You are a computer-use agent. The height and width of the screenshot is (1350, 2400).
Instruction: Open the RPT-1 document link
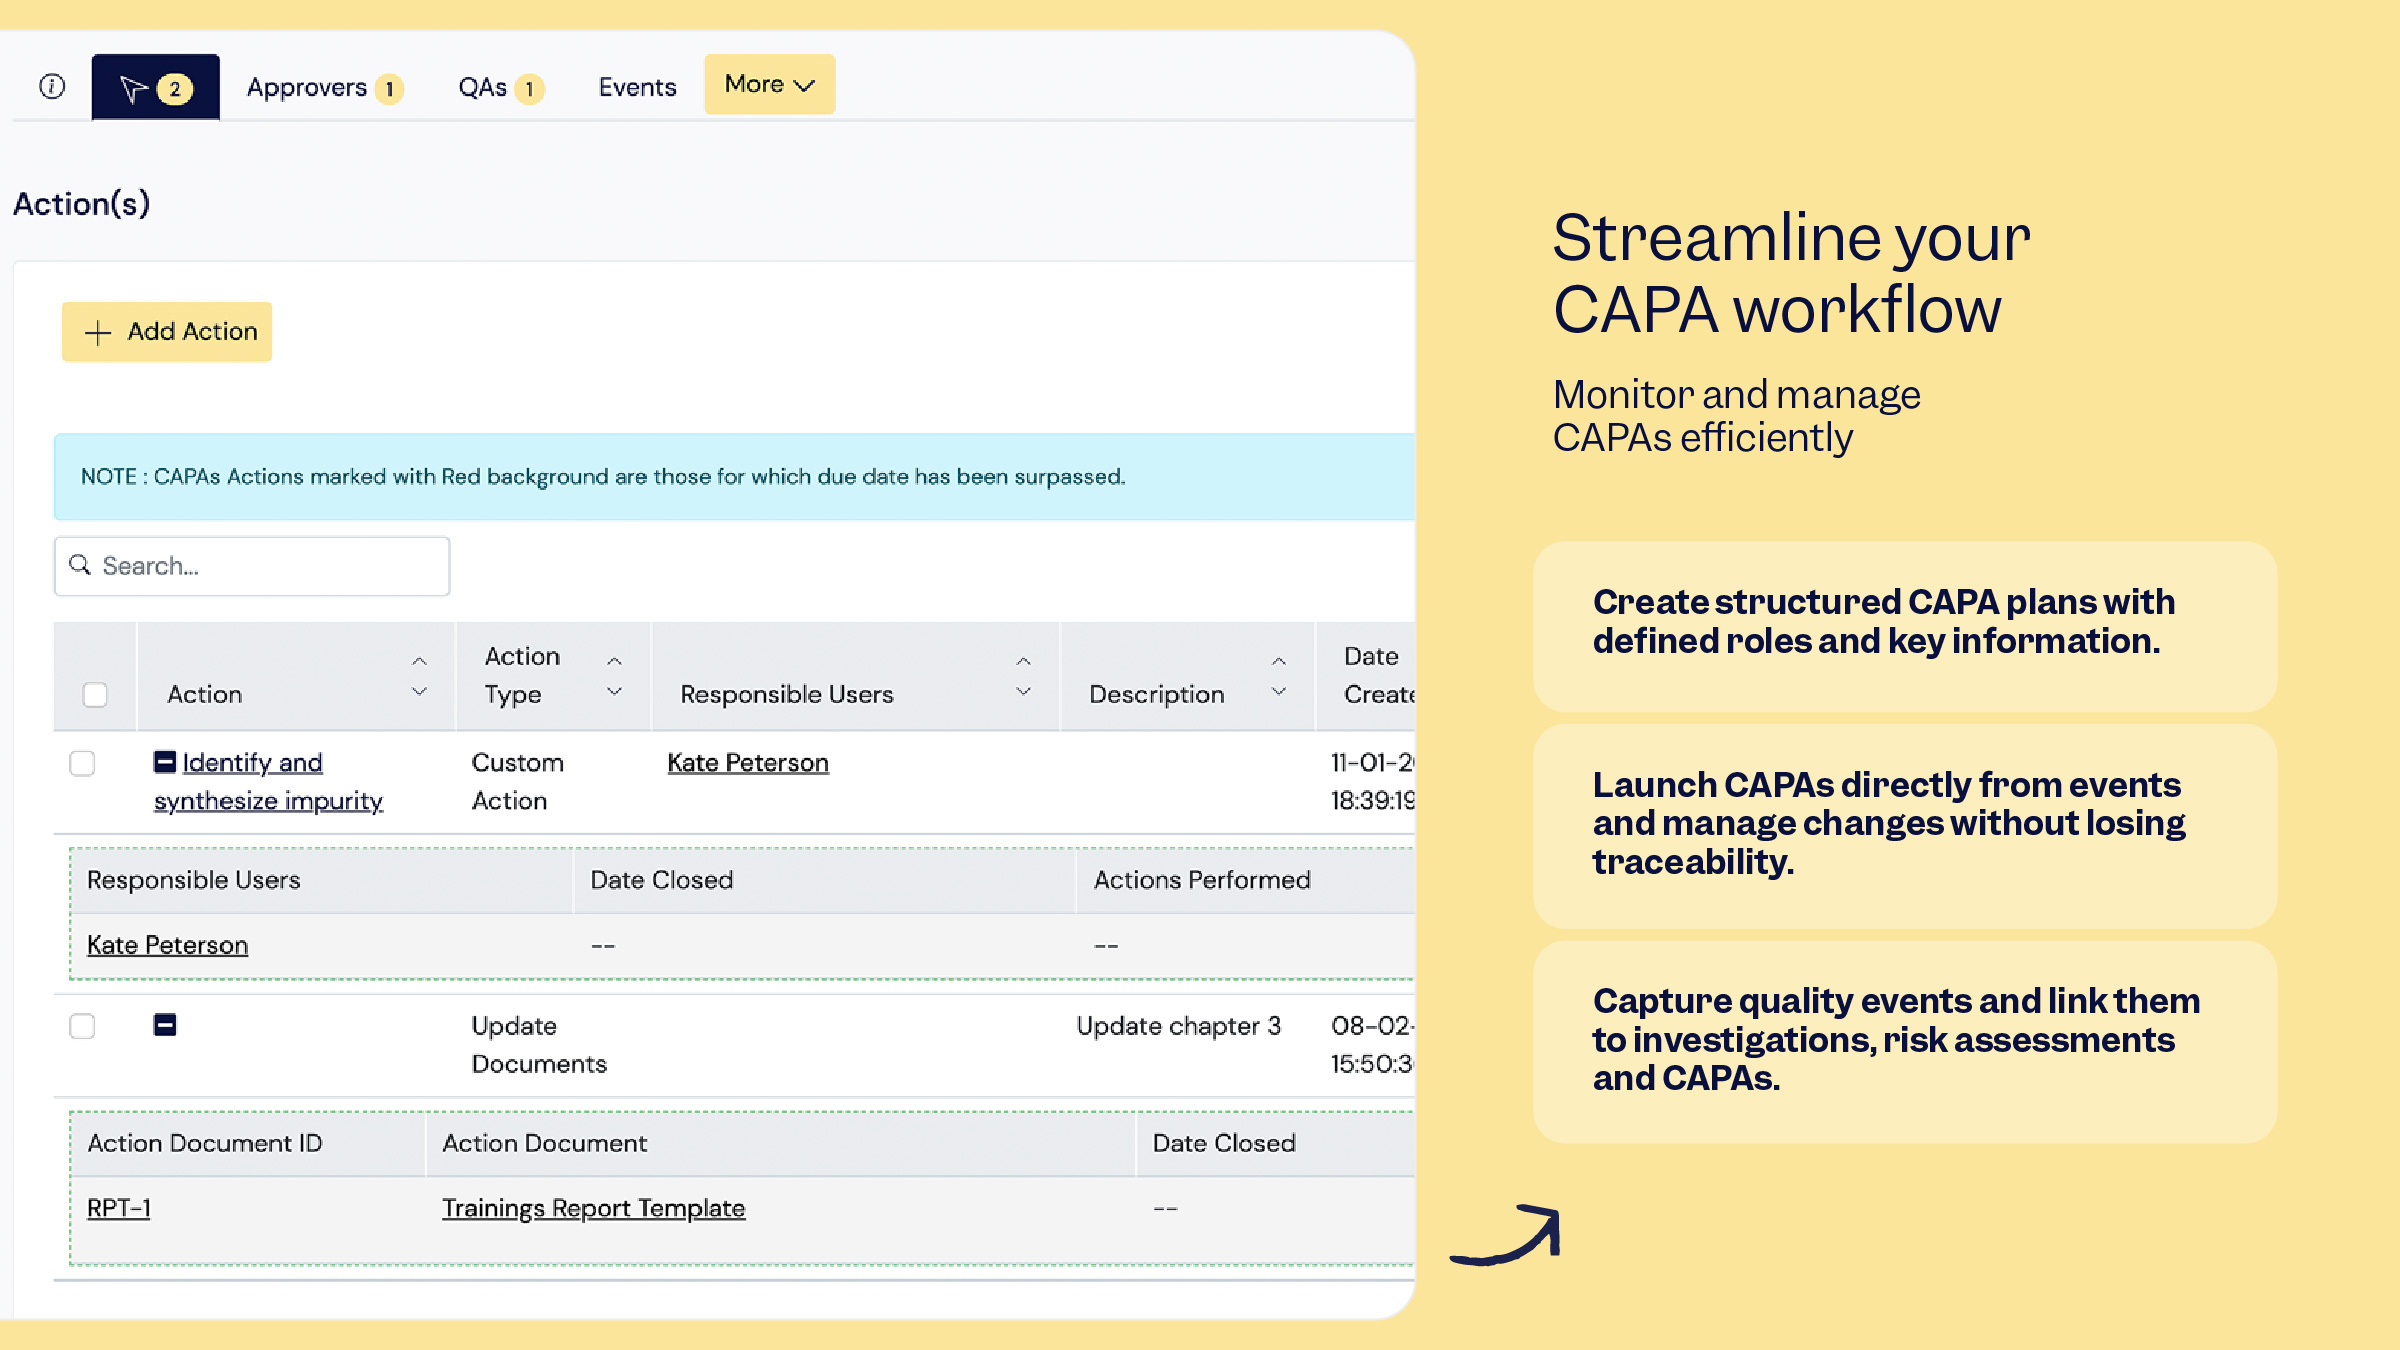click(118, 1208)
